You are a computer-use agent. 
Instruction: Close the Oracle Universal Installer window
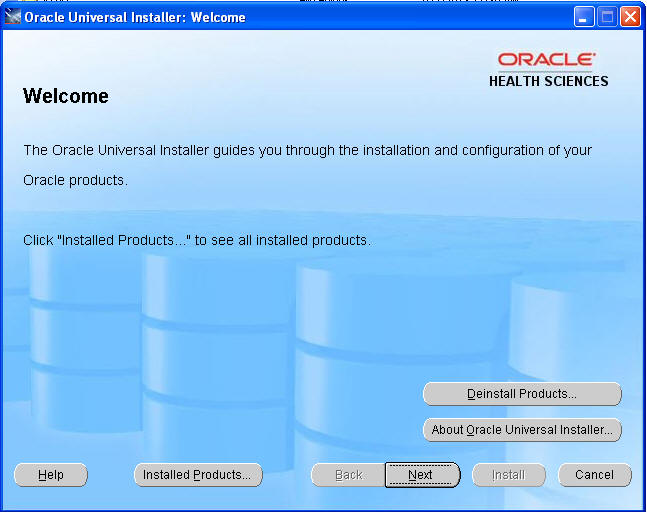pyautogui.click(x=630, y=17)
